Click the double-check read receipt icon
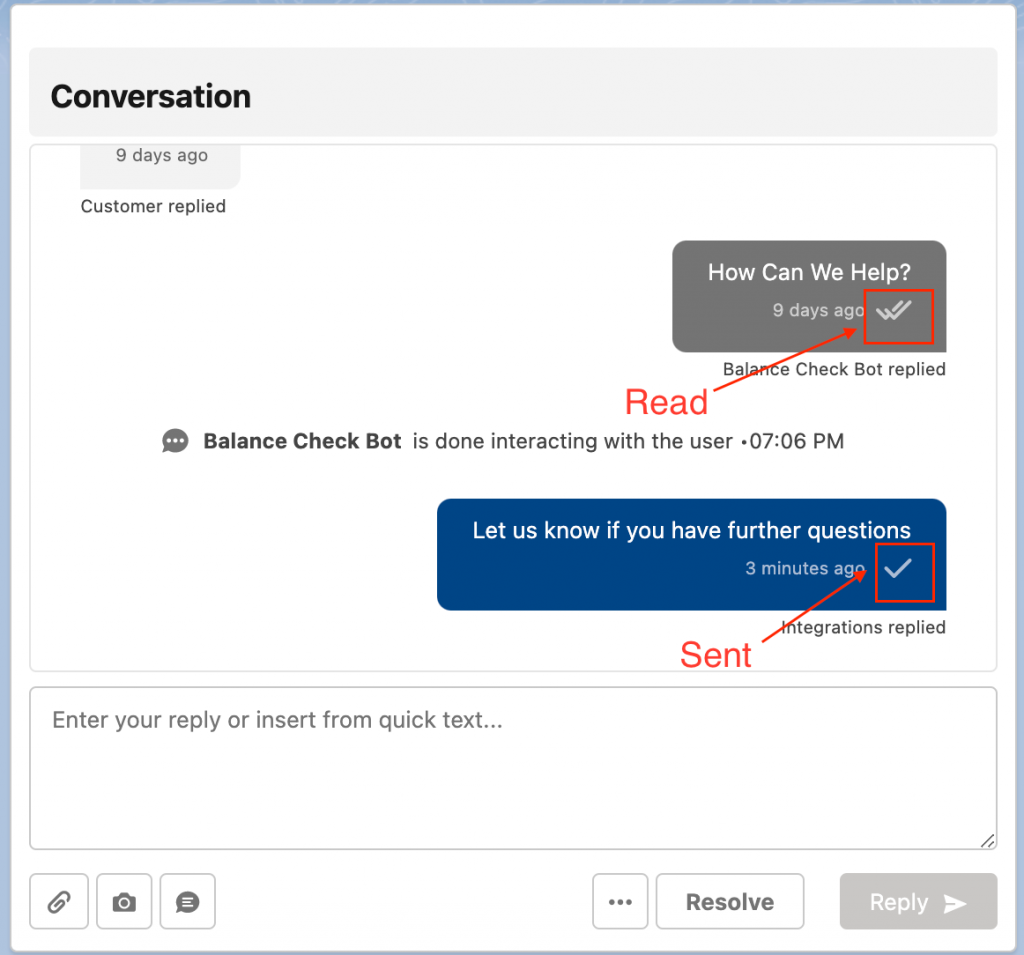The height and width of the screenshot is (955, 1024). [894, 311]
